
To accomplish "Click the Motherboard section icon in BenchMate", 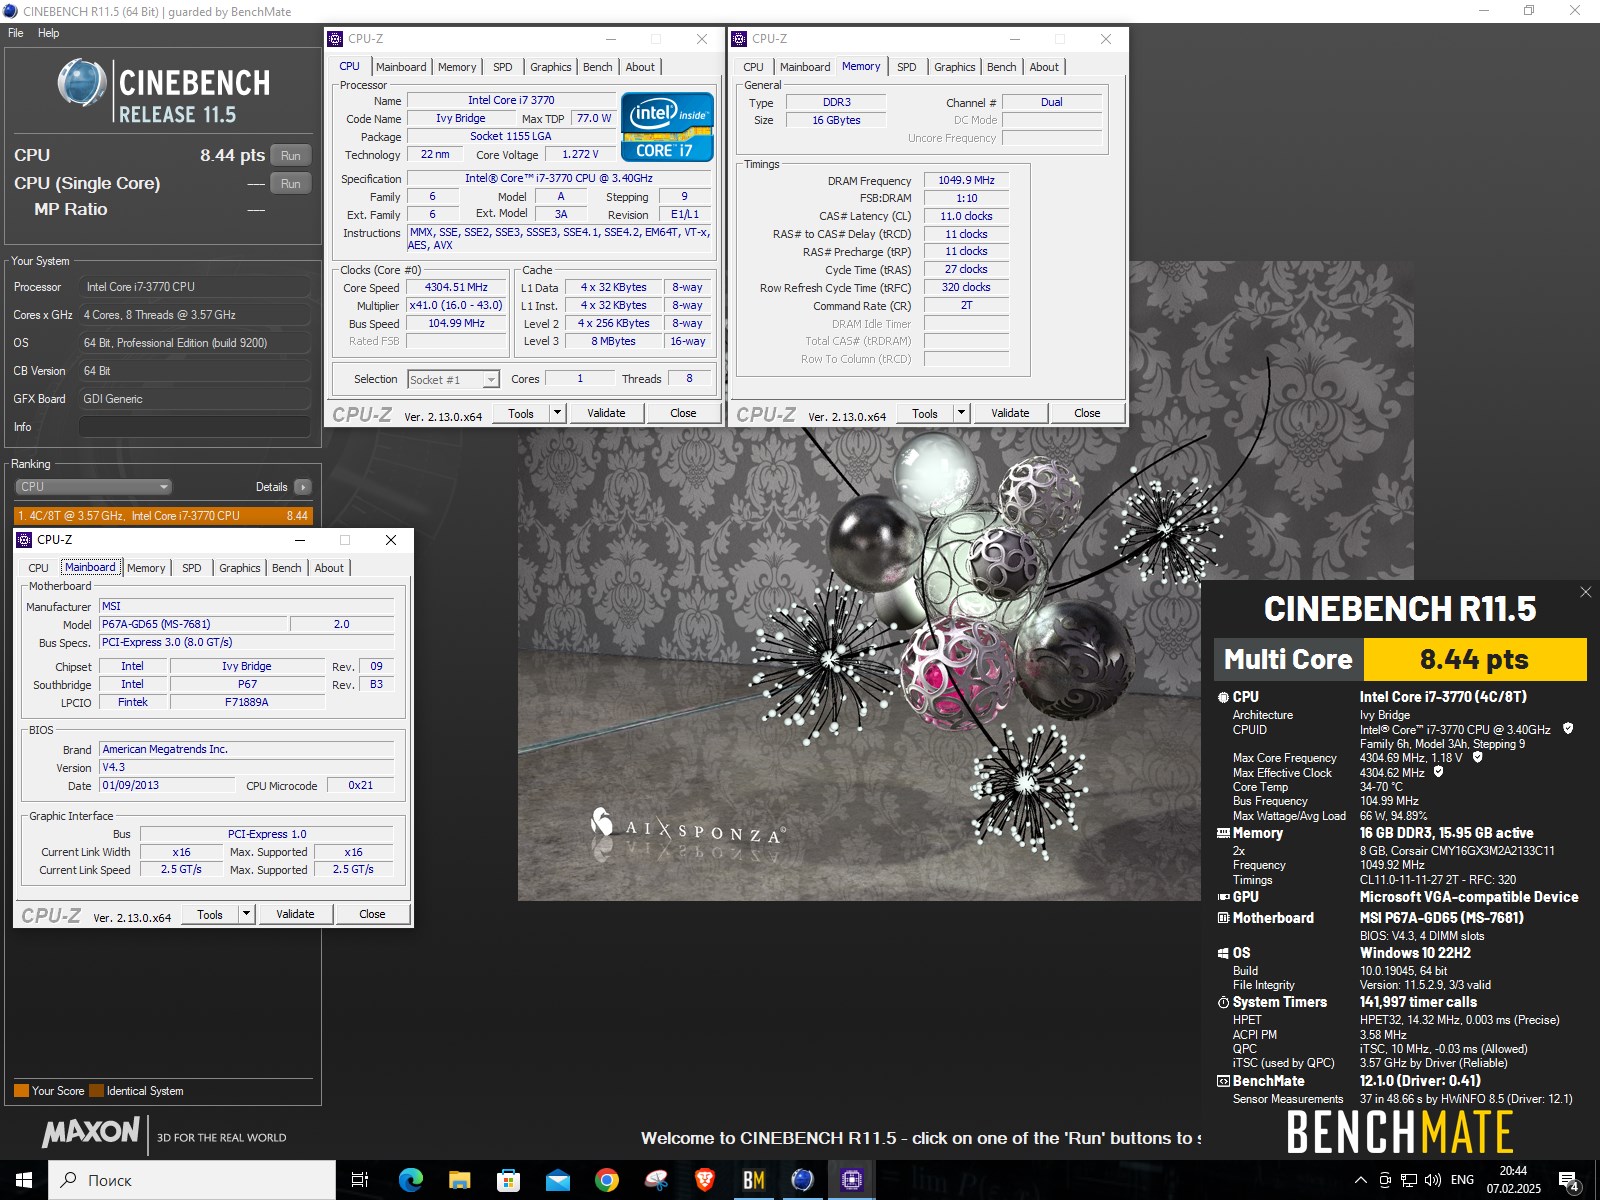I will pos(1223,918).
